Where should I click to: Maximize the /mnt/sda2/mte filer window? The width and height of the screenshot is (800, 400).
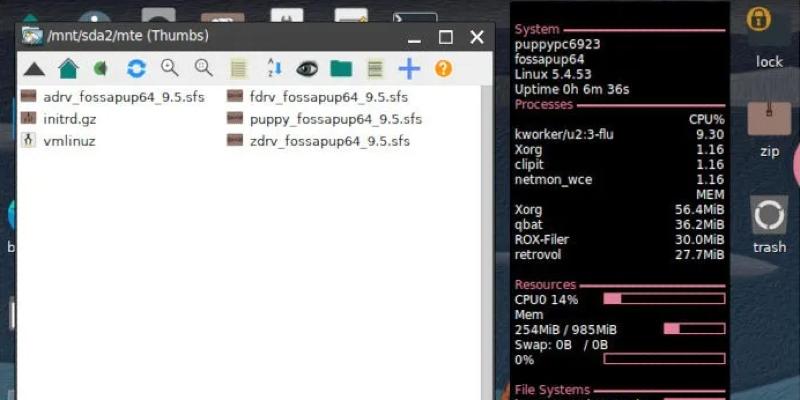(446, 37)
